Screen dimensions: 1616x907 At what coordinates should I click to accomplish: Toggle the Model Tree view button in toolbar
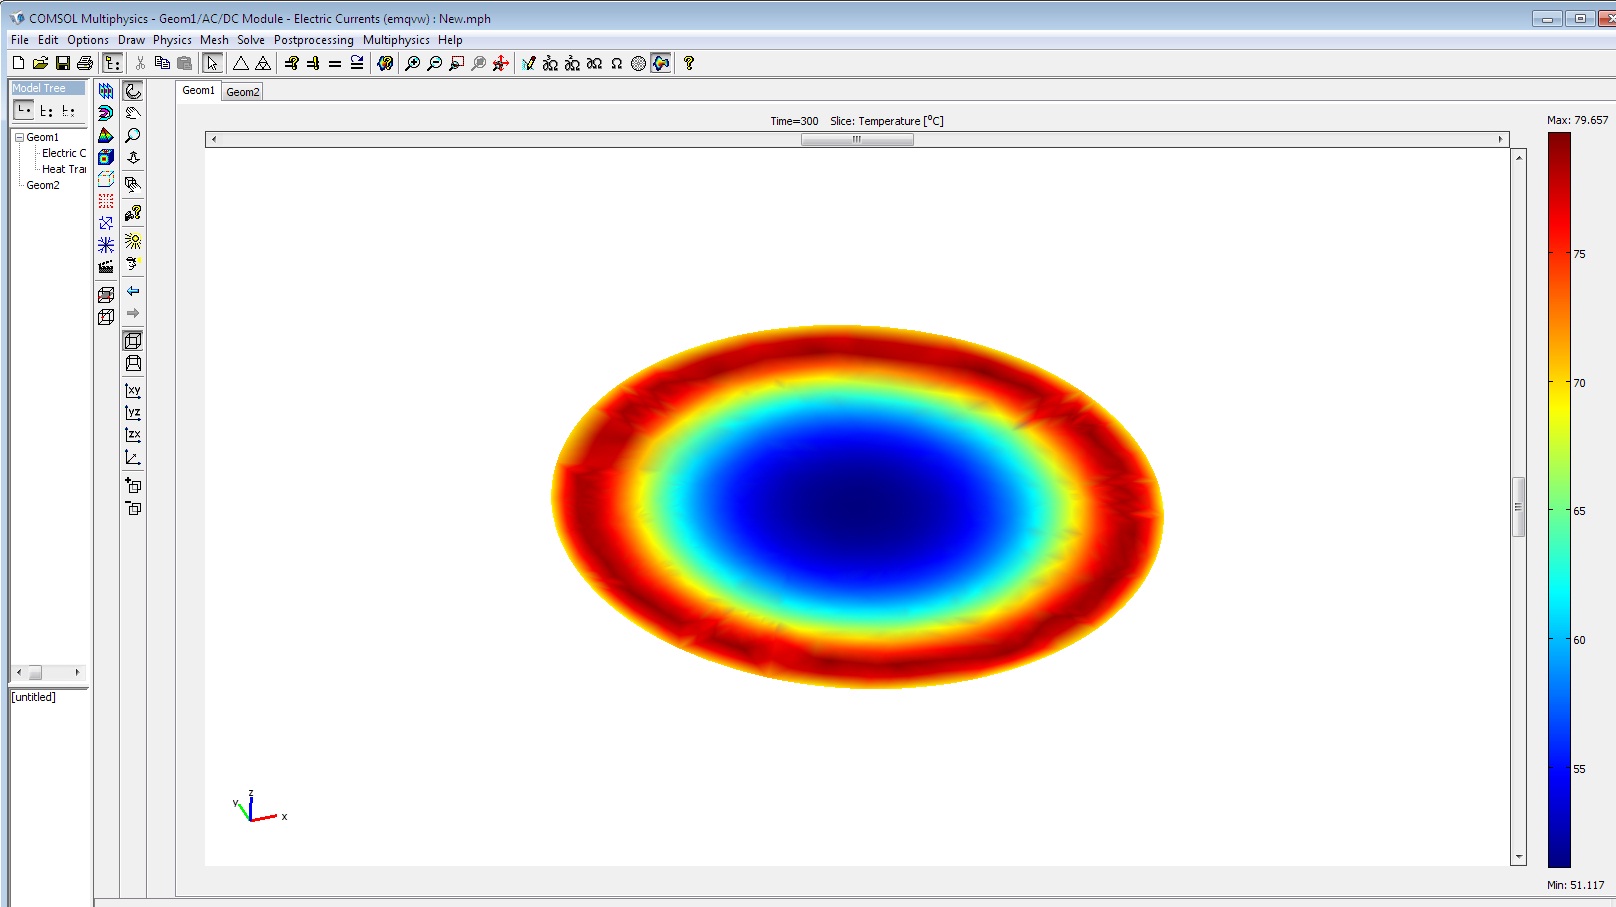(x=112, y=63)
